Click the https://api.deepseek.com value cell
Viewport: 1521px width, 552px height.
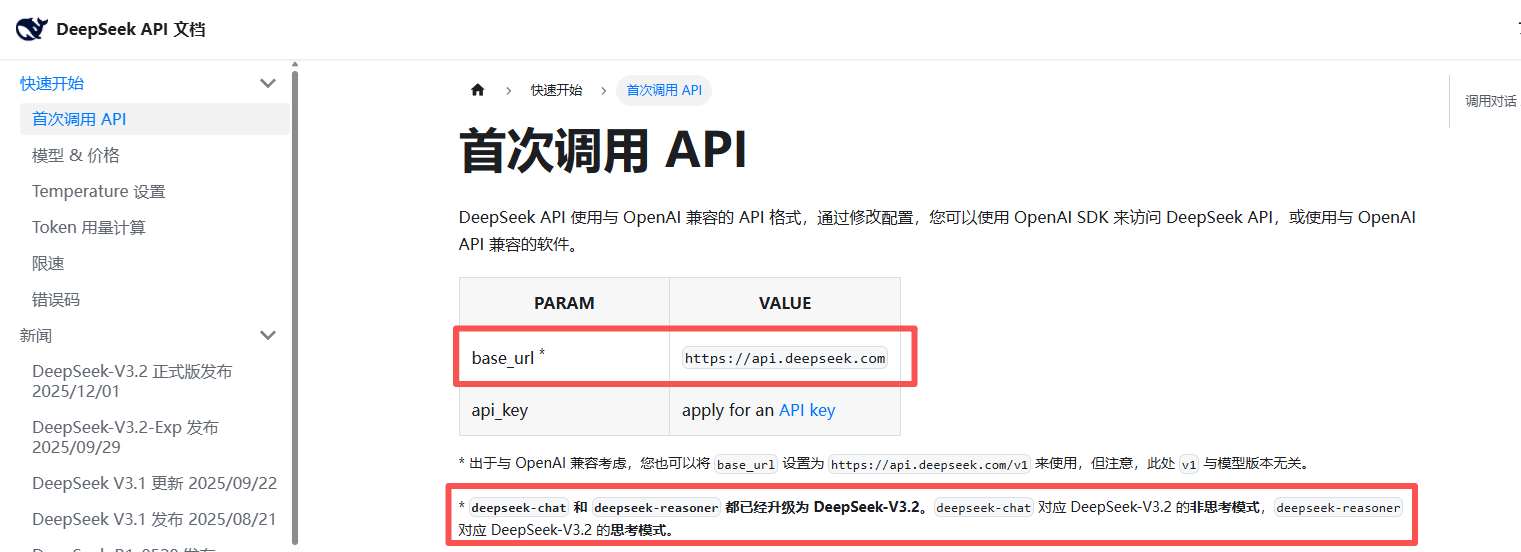point(785,358)
